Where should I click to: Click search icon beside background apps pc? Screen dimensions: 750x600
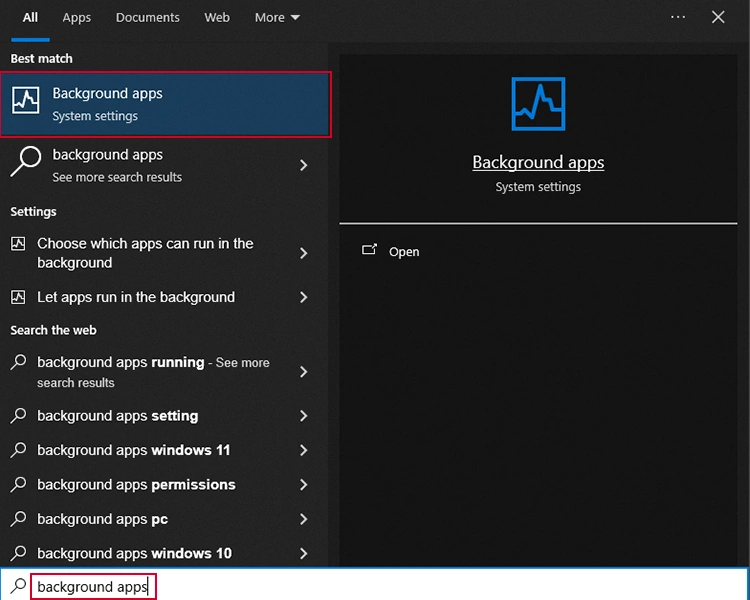(x=18, y=519)
